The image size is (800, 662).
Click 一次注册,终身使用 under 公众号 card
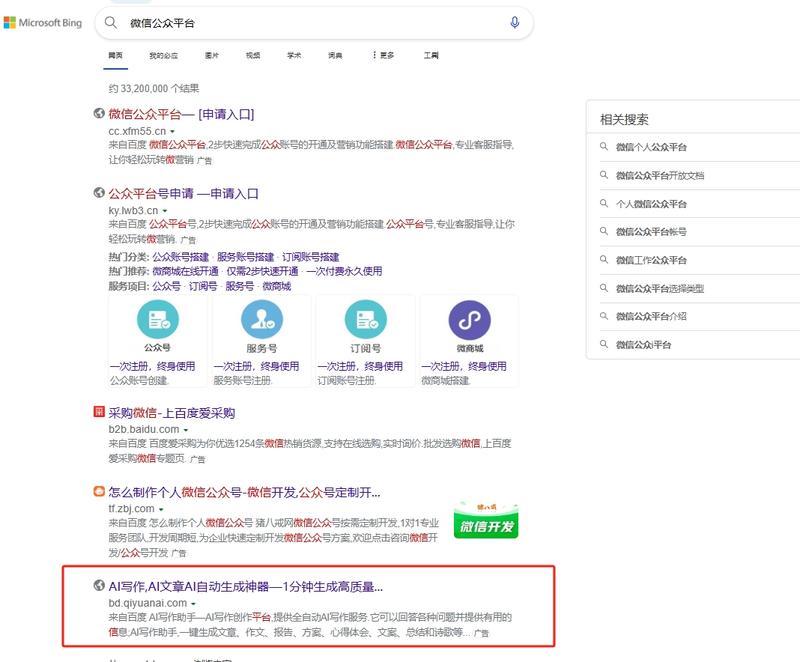pyautogui.click(x=153, y=366)
